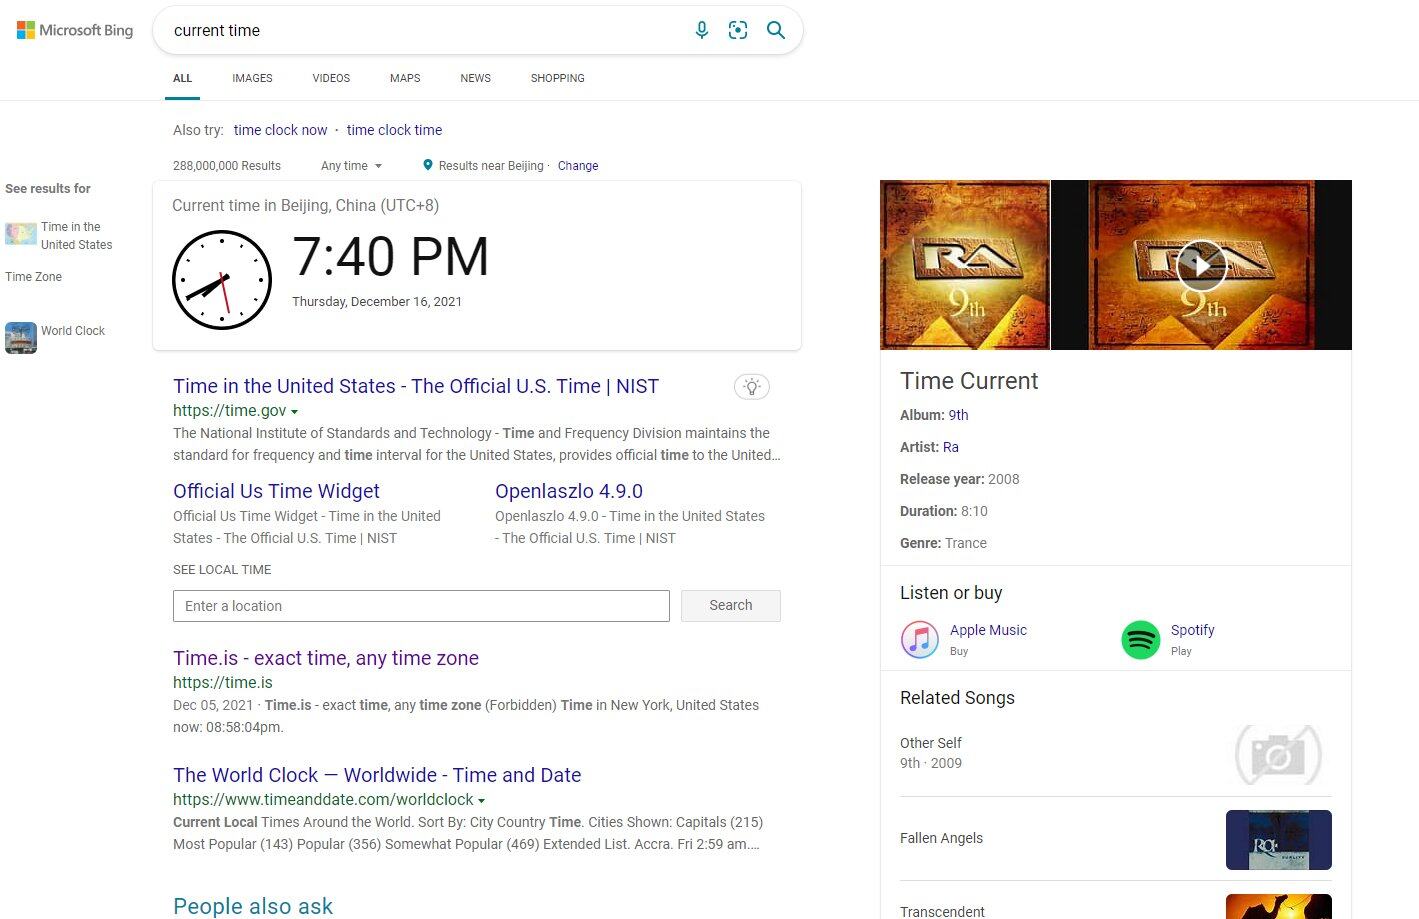Click the Time Current song title

point(969,381)
